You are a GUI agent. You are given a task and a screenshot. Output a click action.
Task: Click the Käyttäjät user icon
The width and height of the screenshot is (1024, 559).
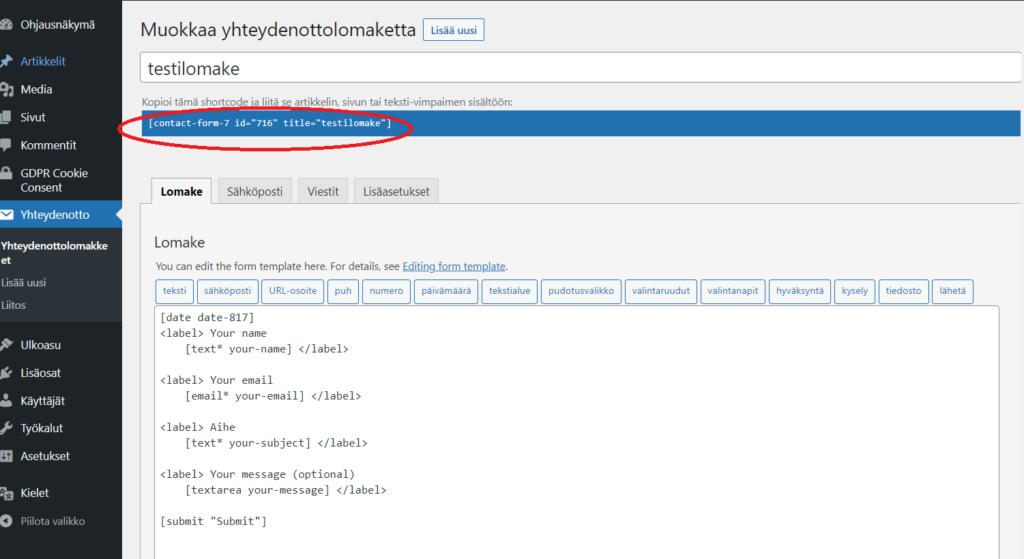[x=6, y=400]
